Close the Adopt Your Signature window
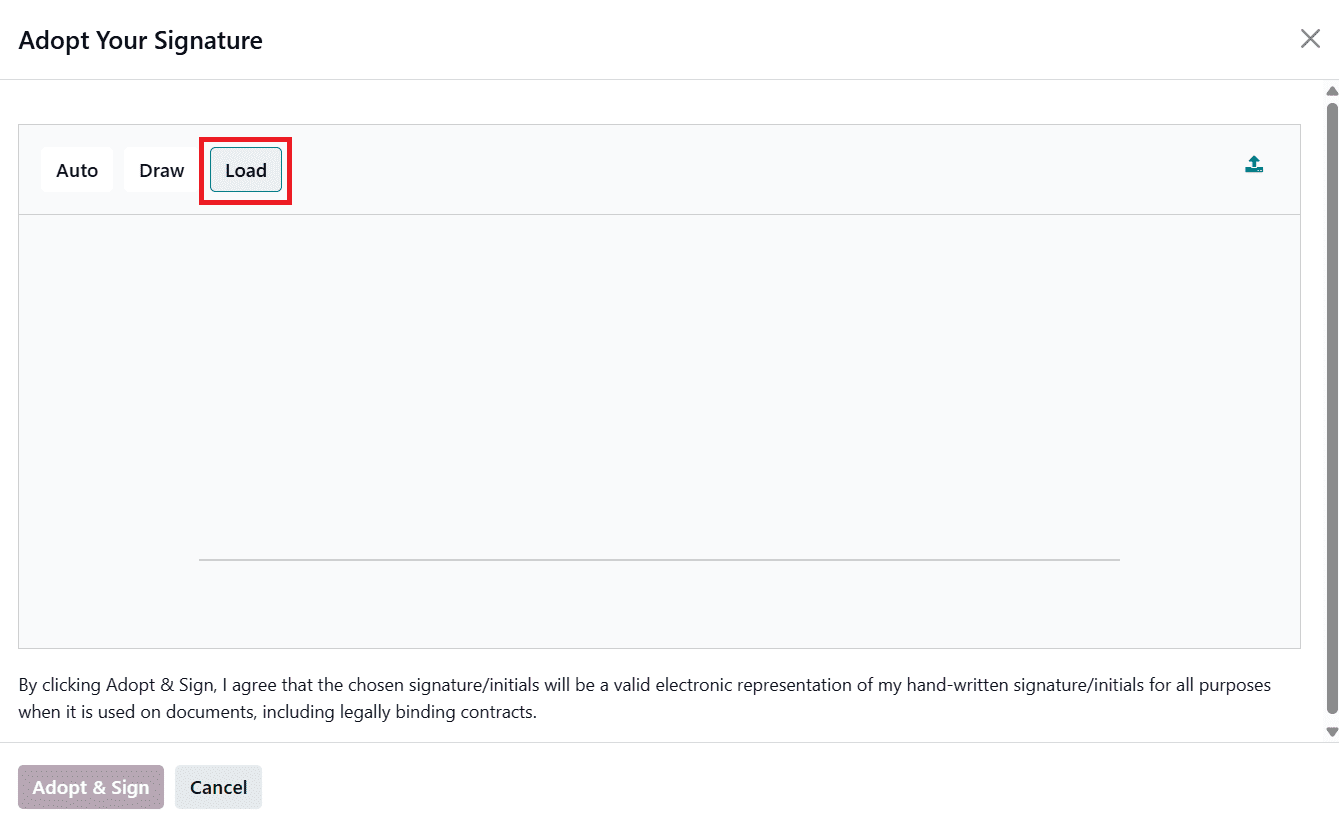The image size is (1339, 824). (1310, 38)
